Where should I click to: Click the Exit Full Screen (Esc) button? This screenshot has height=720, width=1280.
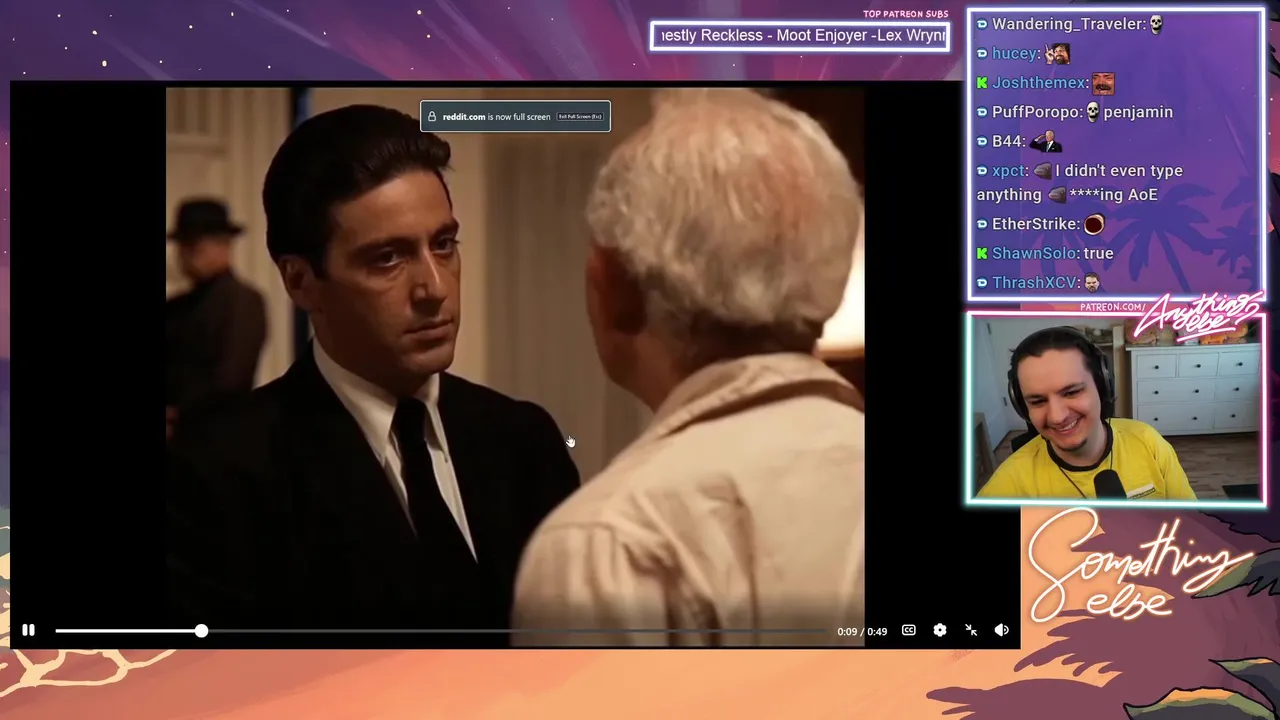tap(580, 117)
